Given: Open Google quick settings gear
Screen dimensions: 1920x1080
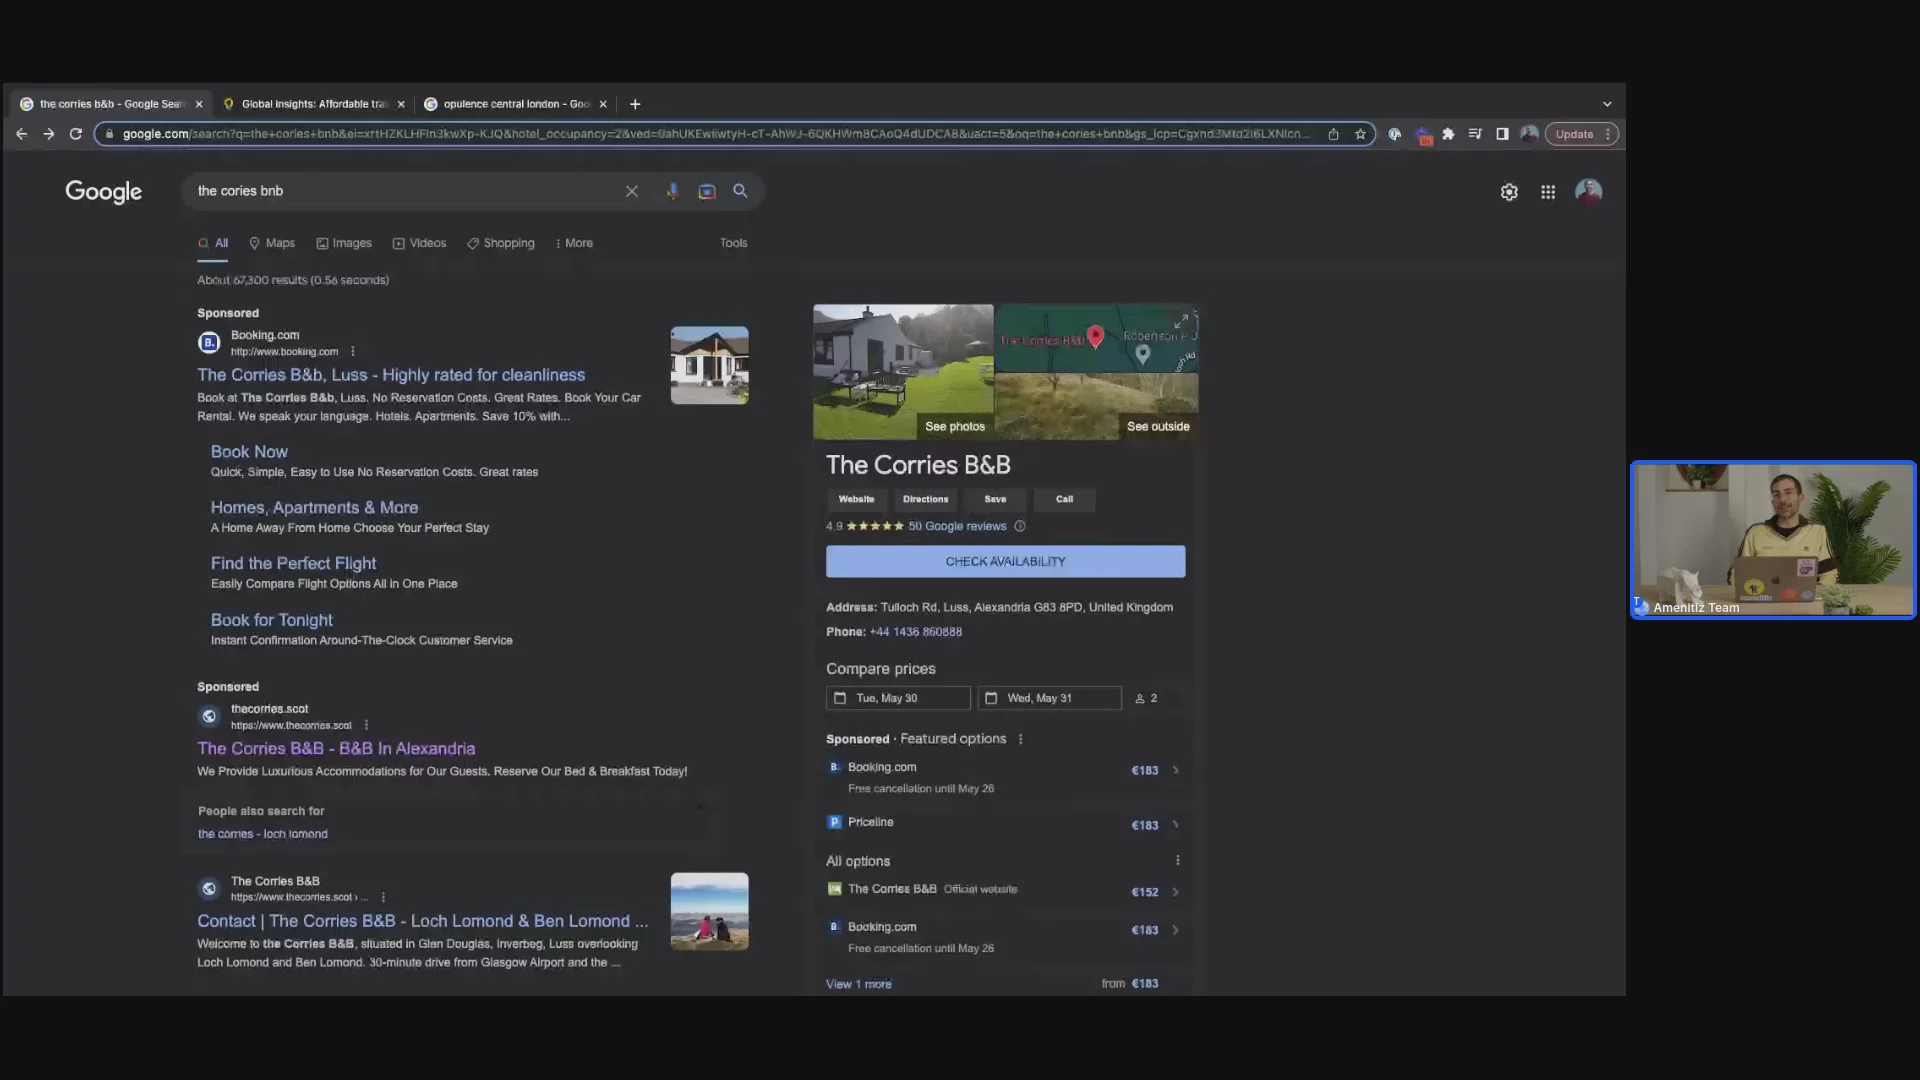Looking at the screenshot, I should (1509, 192).
